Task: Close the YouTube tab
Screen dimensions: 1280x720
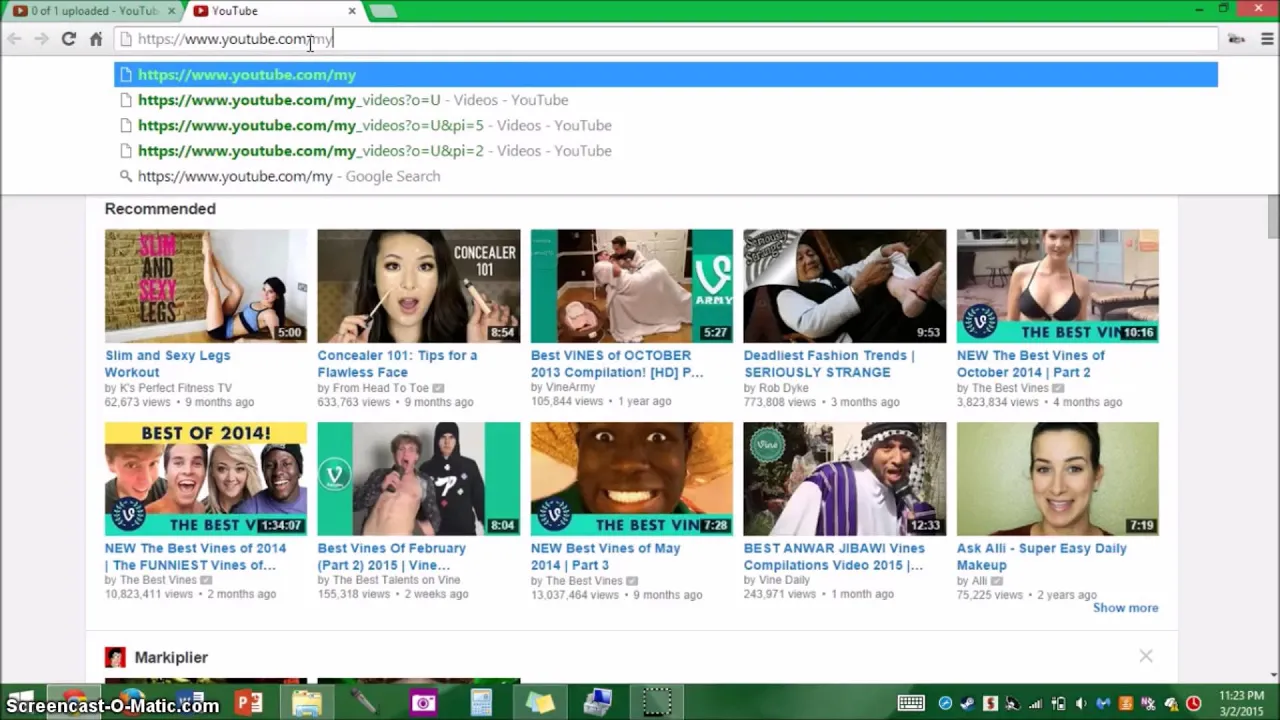Action: coord(352,11)
